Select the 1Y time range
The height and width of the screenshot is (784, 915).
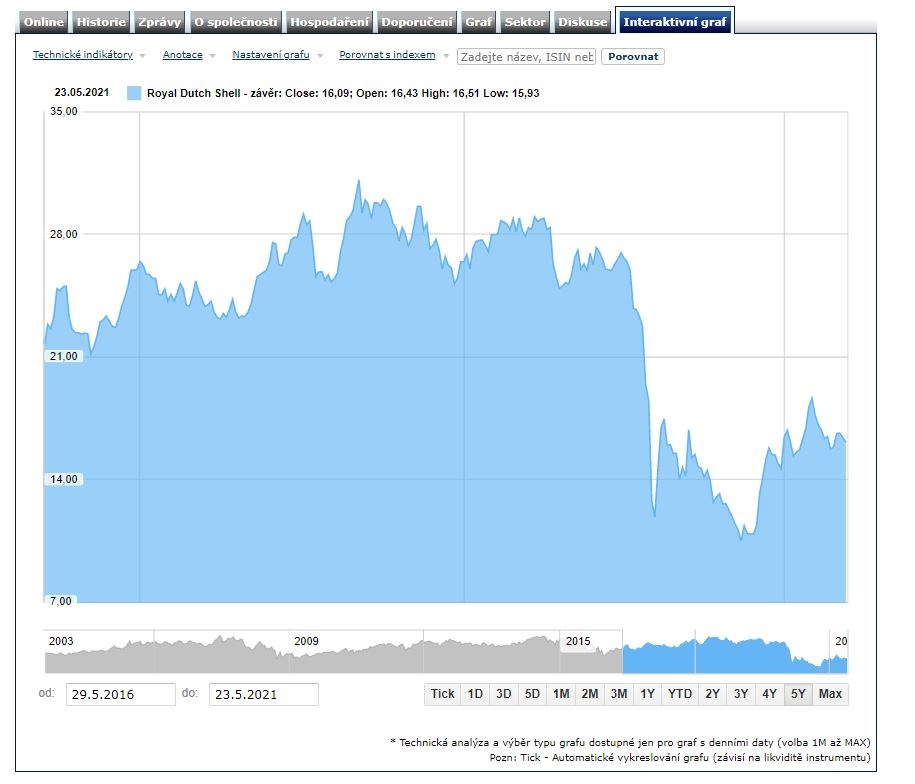coord(648,694)
